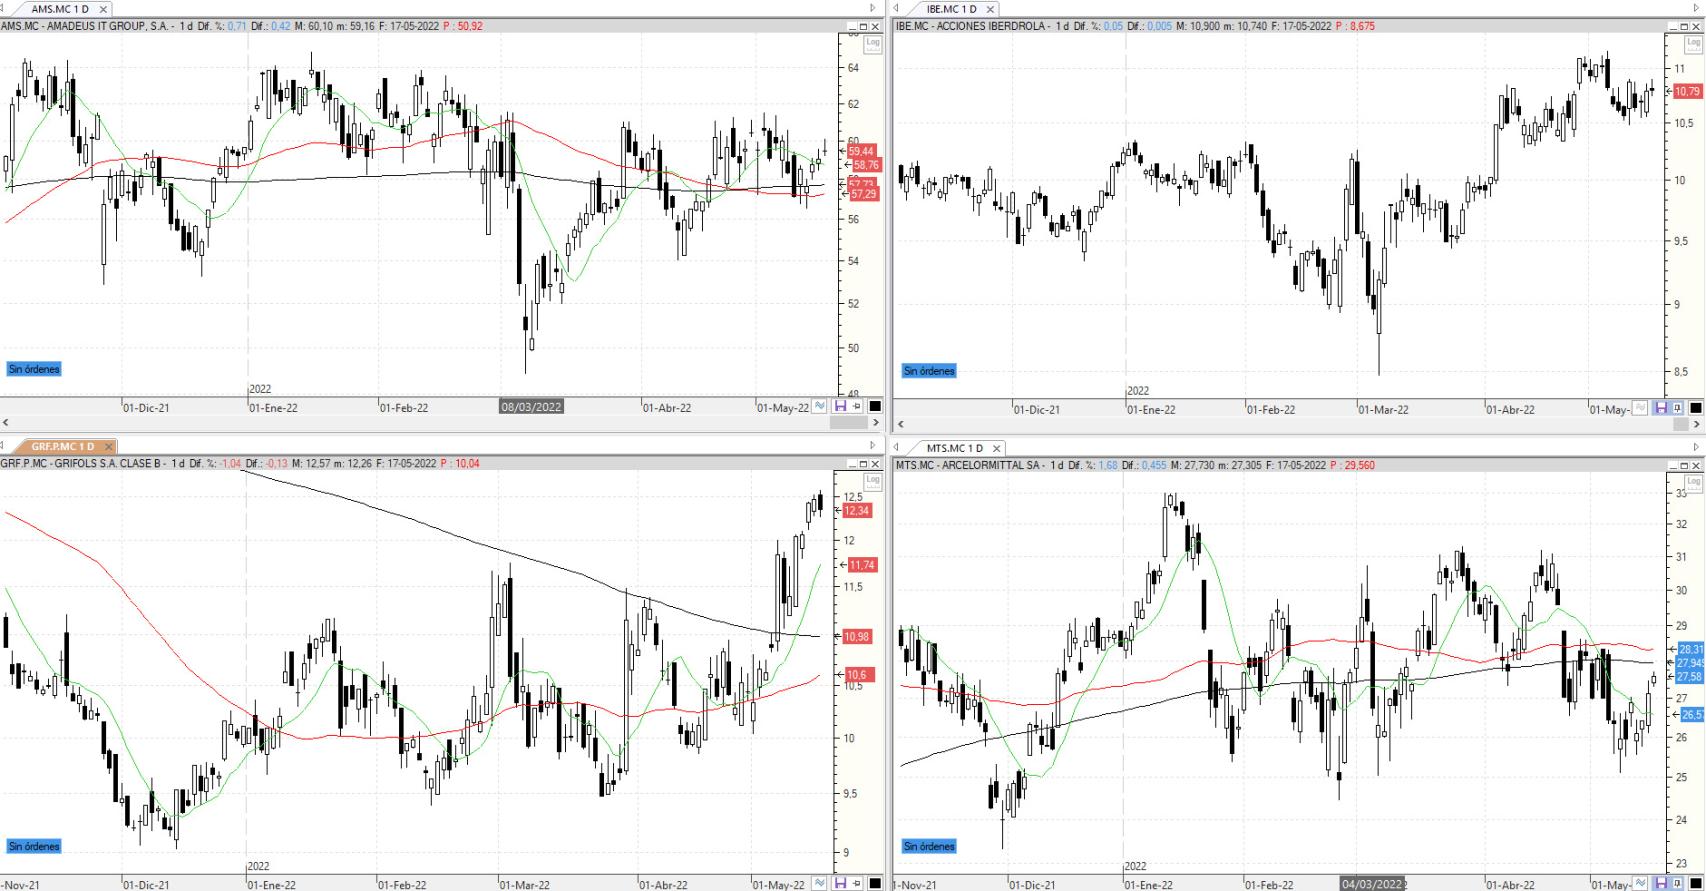1706x891 pixels.
Task: Click left scroll arrow under Iberdrola chart
Action: pos(899,424)
